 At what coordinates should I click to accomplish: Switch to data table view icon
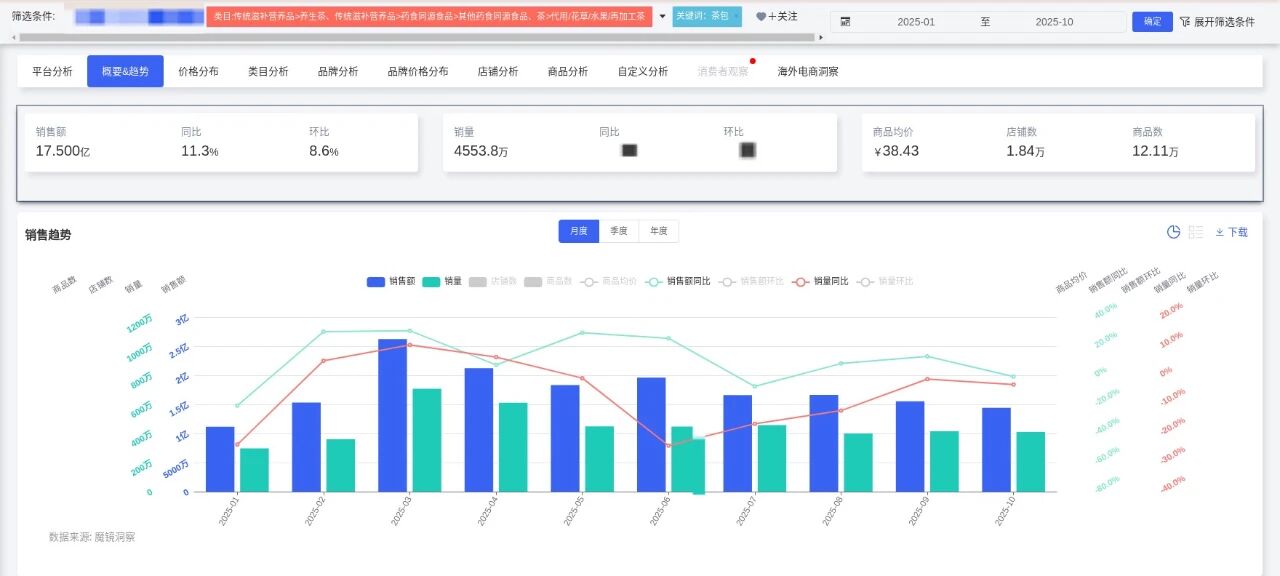(x=1196, y=232)
